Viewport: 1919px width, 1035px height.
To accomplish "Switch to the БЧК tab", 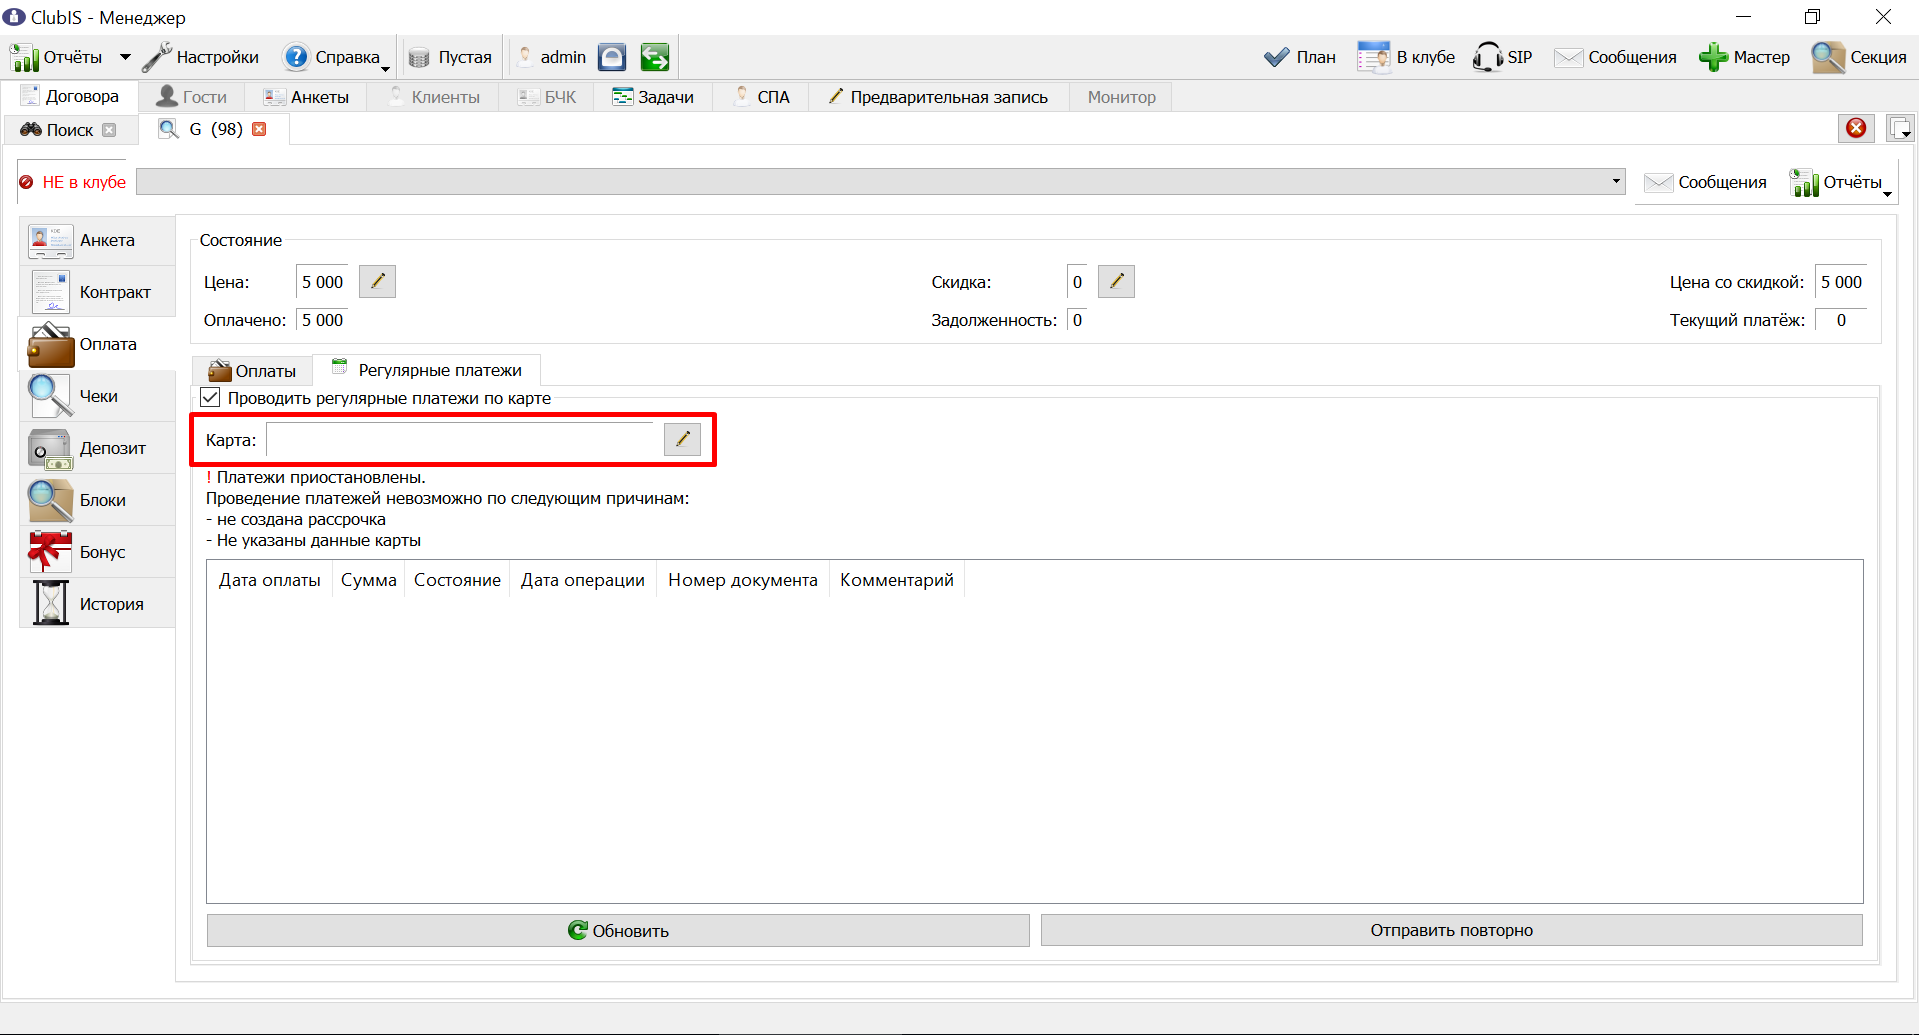I will coord(547,97).
